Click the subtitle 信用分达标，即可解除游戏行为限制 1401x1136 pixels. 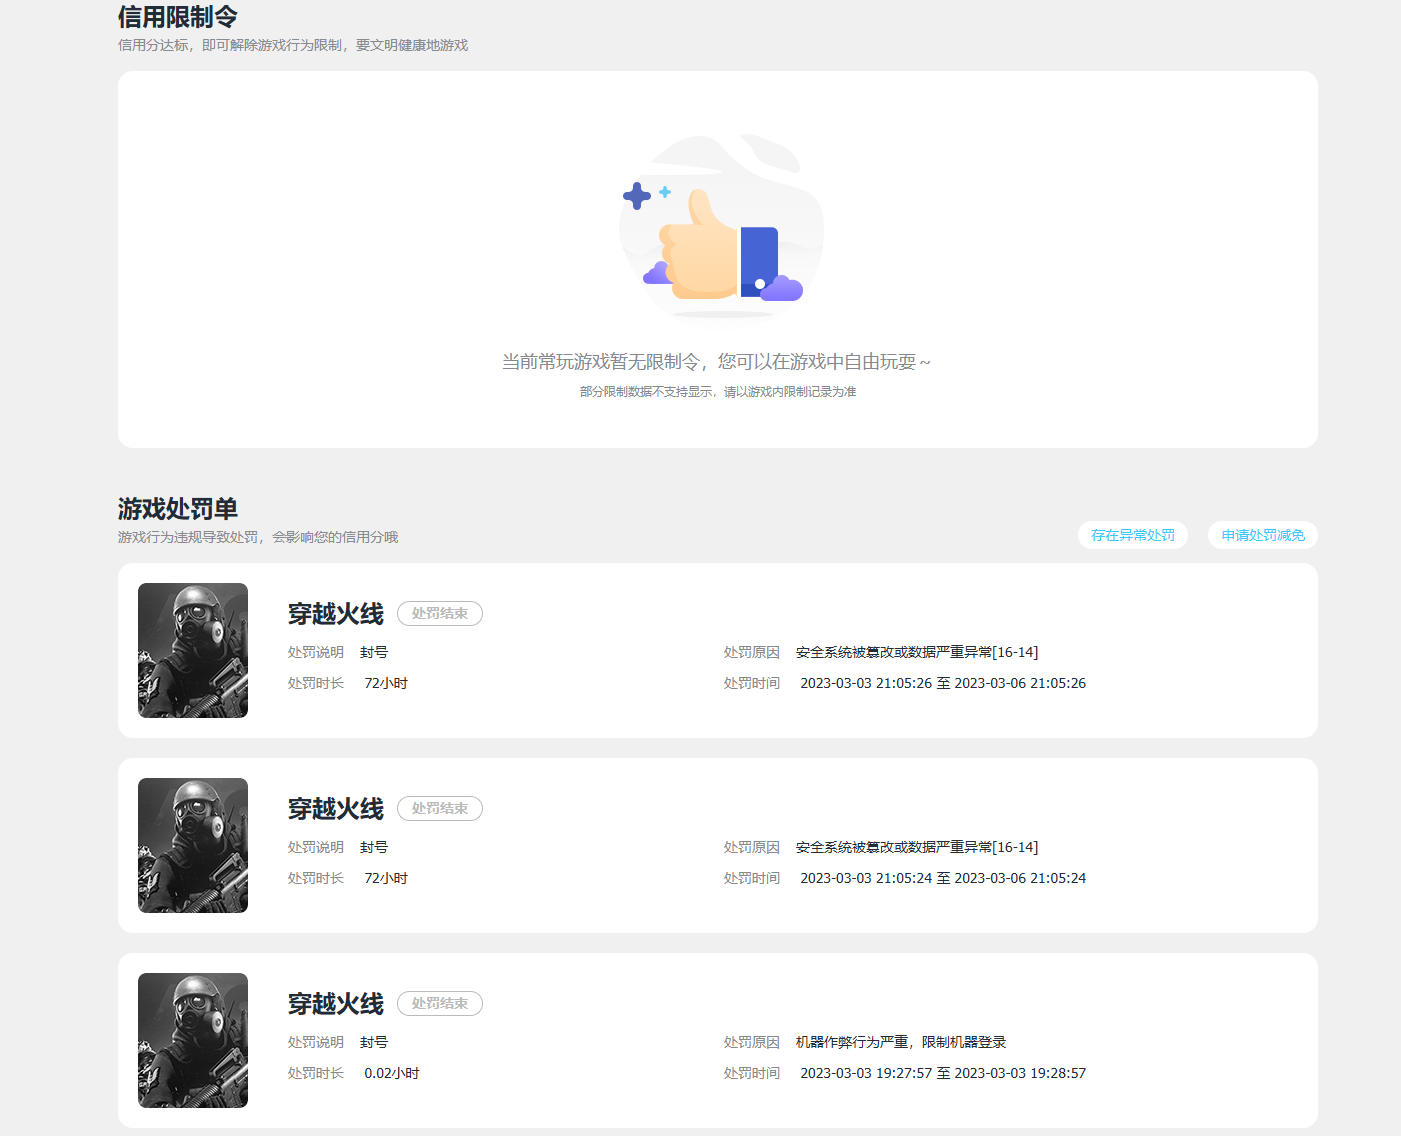pyautogui.click(x=230, y=45)
